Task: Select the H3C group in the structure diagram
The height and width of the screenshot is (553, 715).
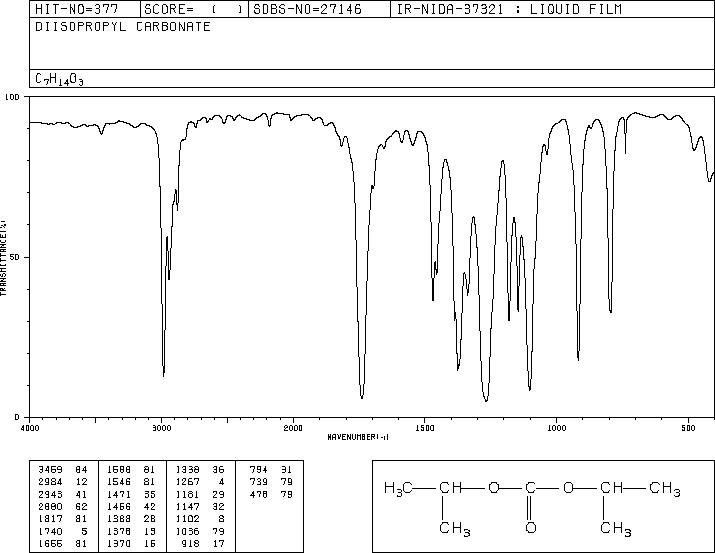Action: (x=398, y=488)
